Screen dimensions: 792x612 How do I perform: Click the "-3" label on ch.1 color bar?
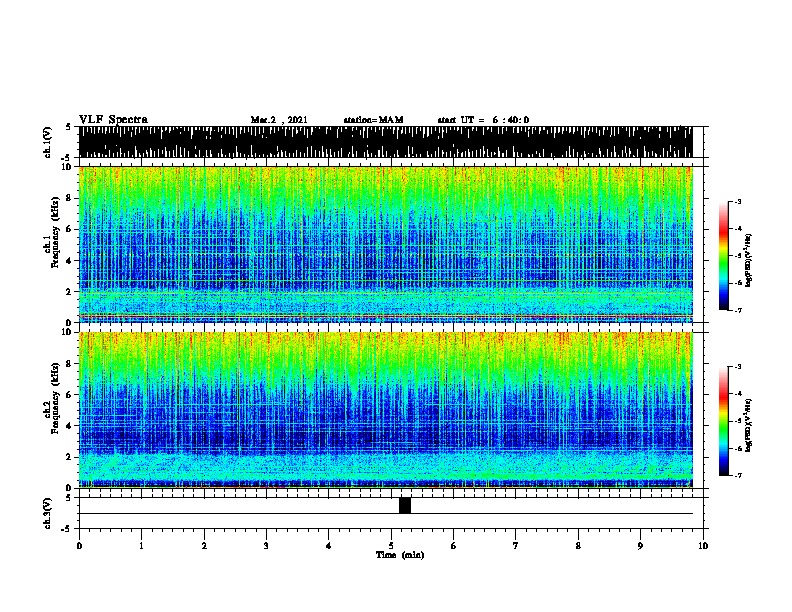pos(738,201)
